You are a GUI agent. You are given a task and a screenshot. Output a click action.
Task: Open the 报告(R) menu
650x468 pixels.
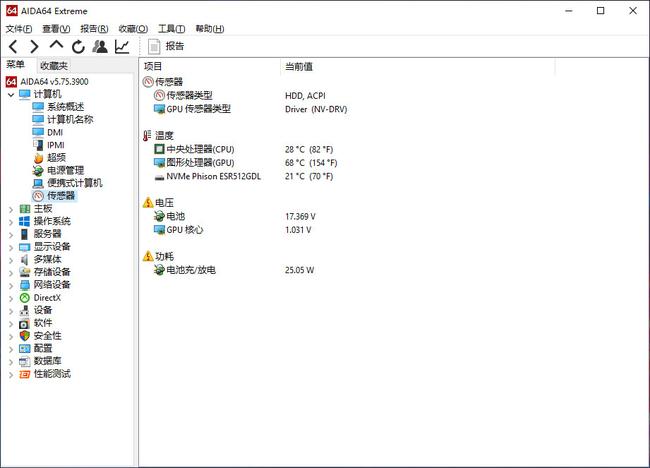pos(94,29)
